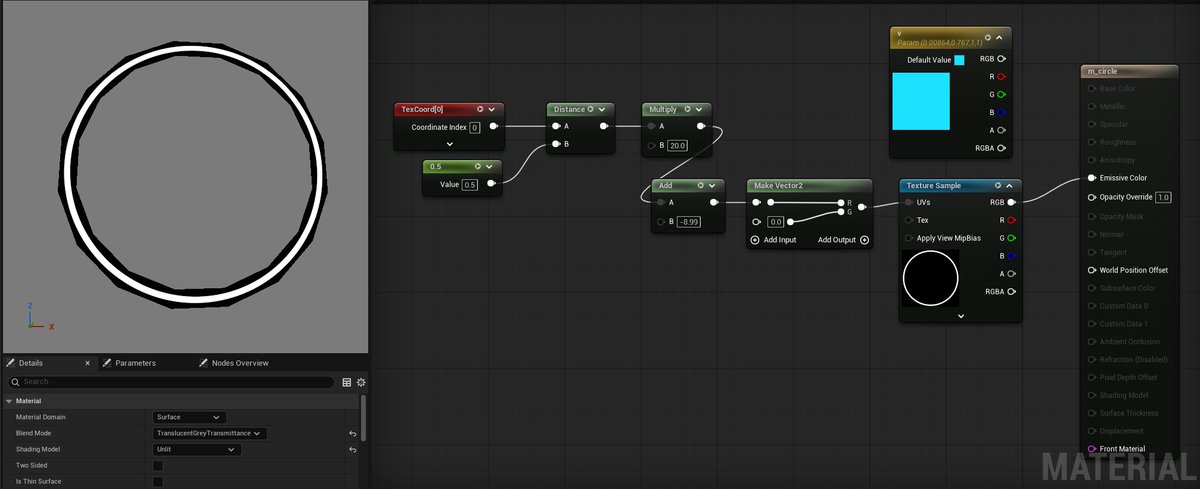
Task: Click TexCoord node output pin
Action: [494, 127]
